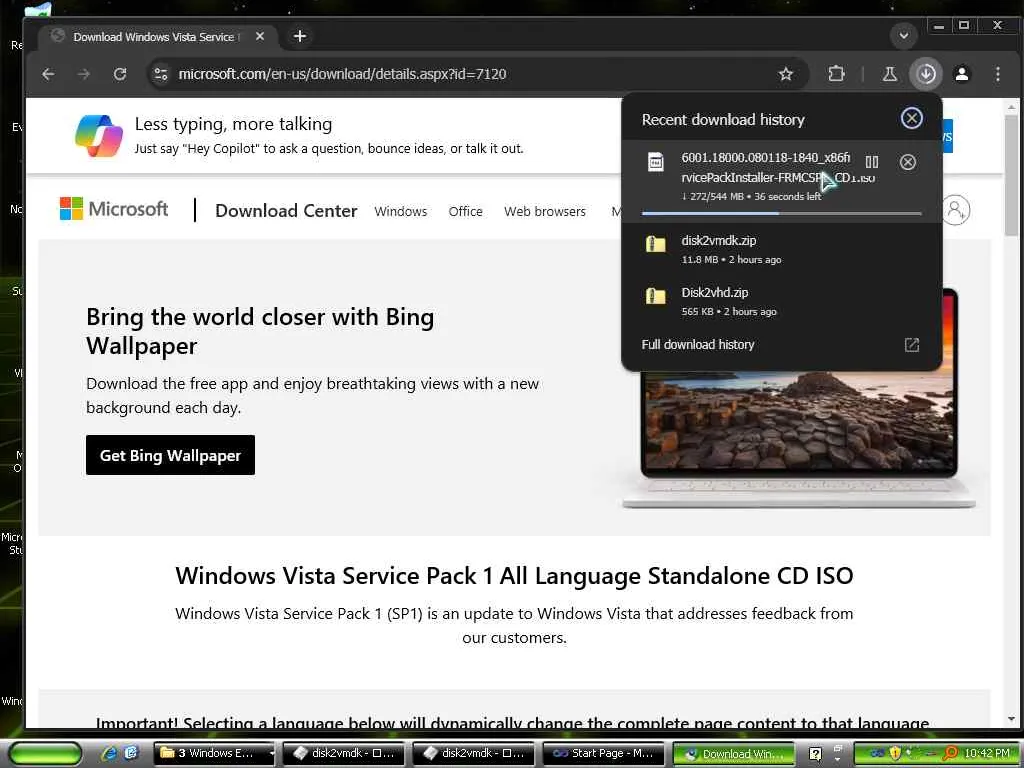Image resolution: width=1024 pixels, height=768 pixels.
Task: Open the Office nav menu item
Action: point(465,211)
